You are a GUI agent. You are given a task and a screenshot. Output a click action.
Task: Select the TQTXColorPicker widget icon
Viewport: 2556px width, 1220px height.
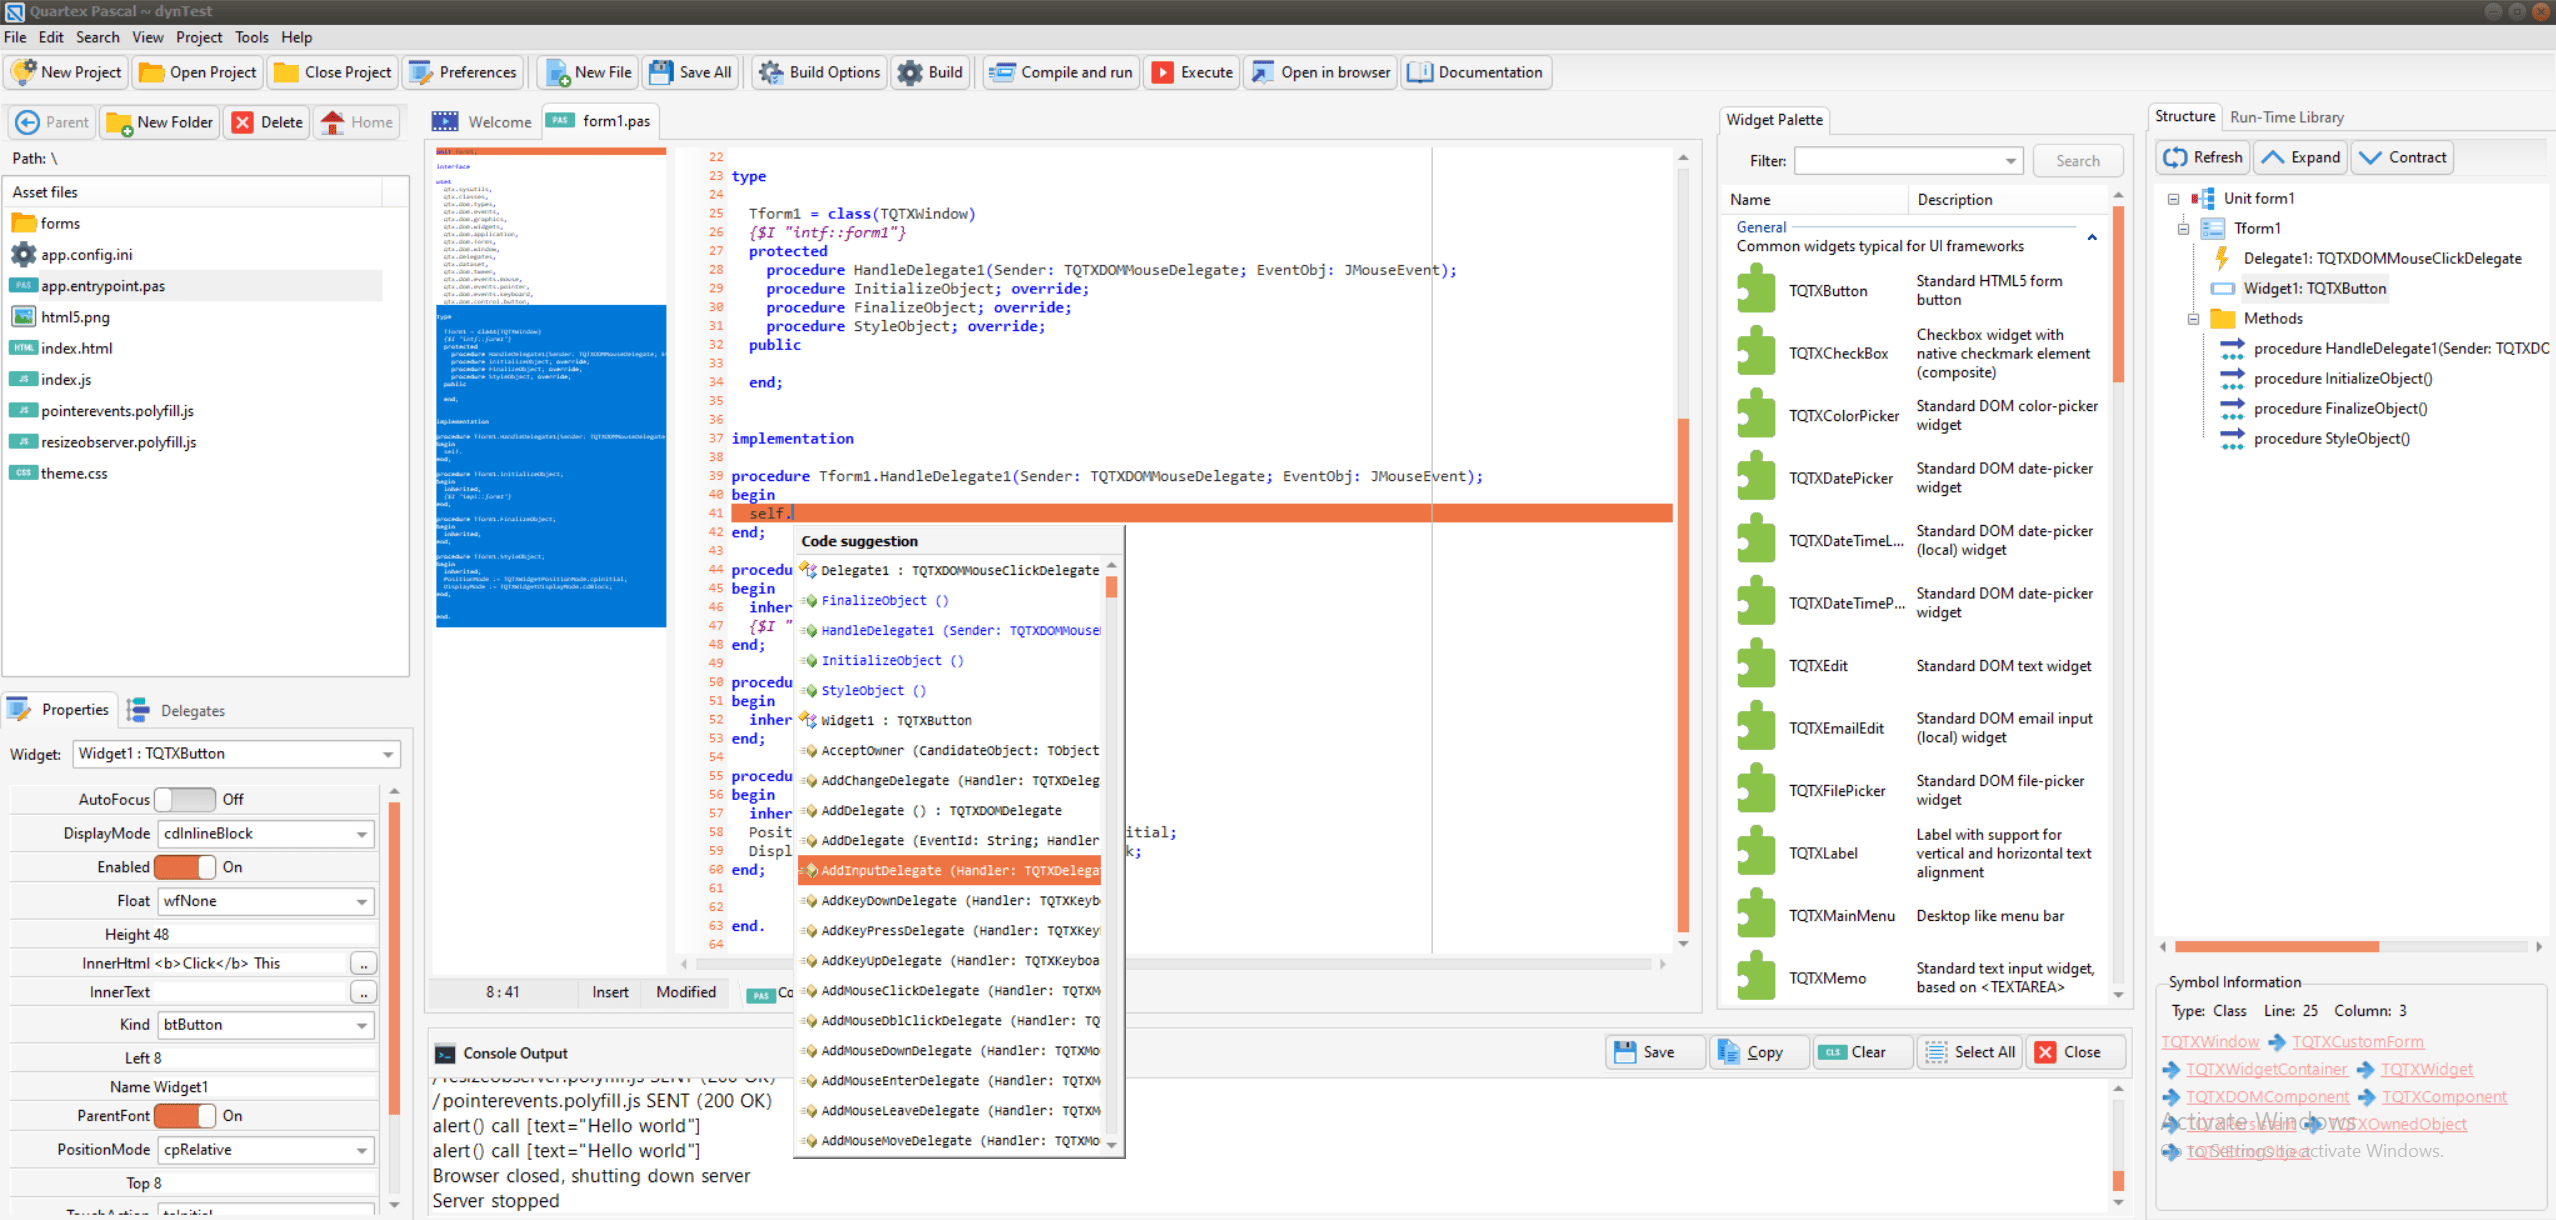[x=1756, y=415]
